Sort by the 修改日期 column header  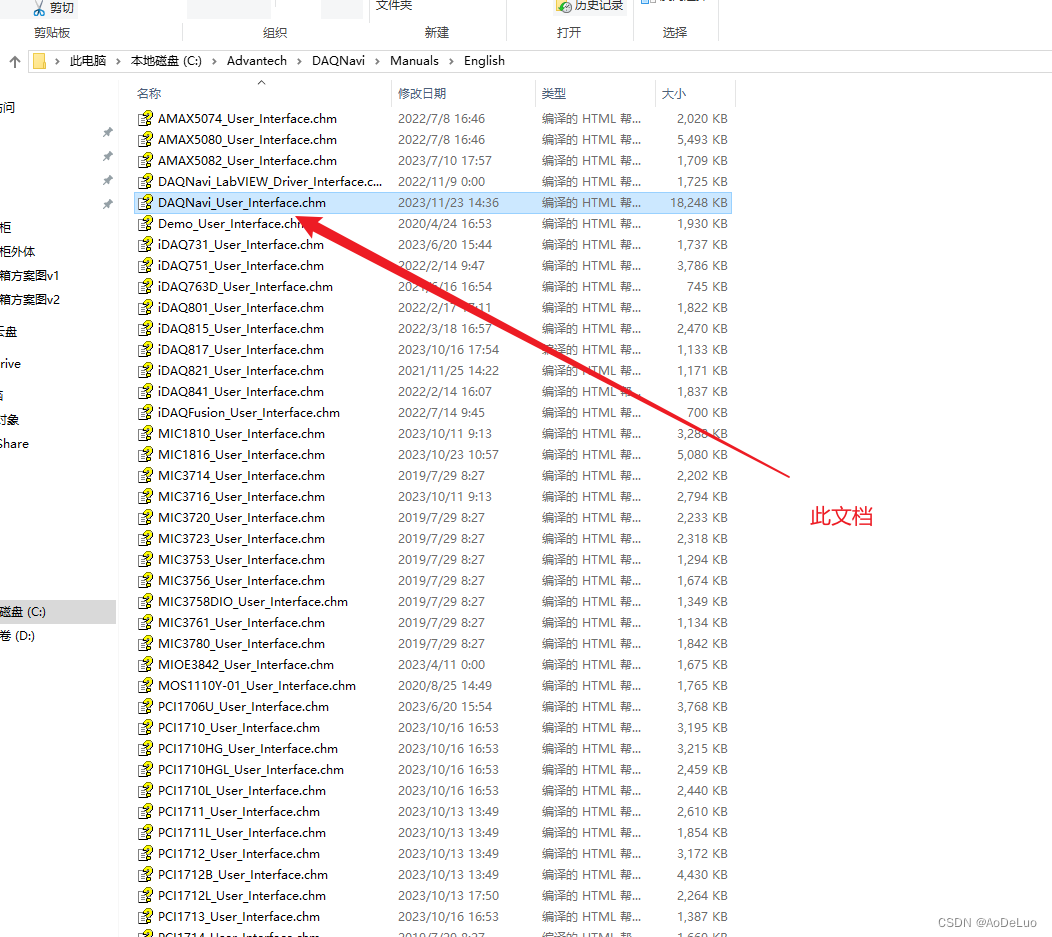[421, 94]
